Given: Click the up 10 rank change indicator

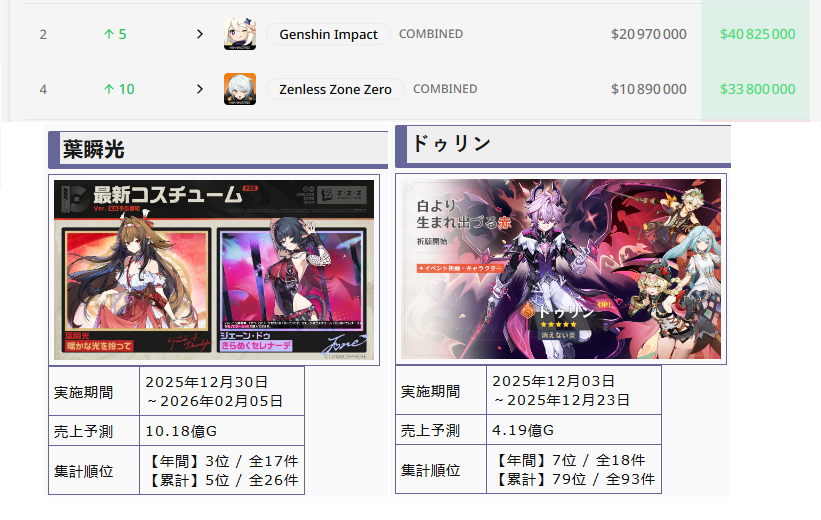Looking at the screenshot, I should click(119, 89).
